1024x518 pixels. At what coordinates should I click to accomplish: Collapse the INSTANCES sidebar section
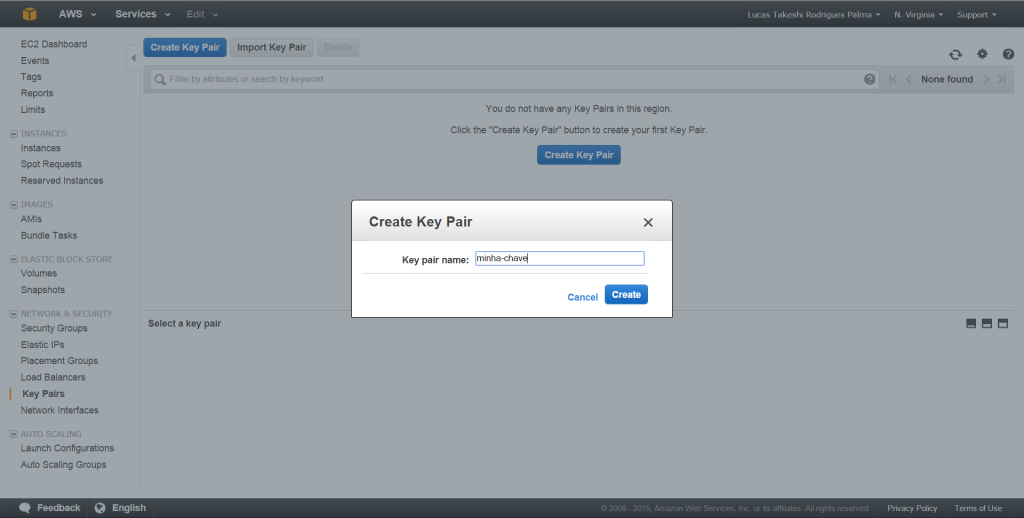coord(13,134)
